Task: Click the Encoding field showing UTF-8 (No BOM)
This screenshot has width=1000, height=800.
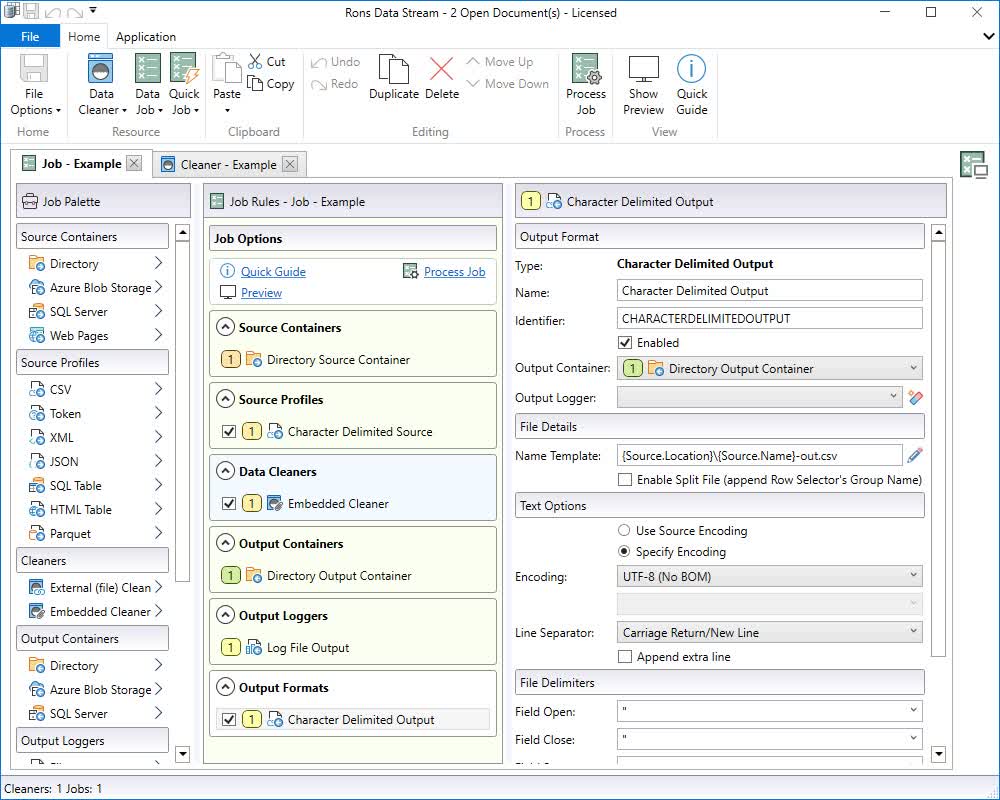Action: (x=770, y=575)
